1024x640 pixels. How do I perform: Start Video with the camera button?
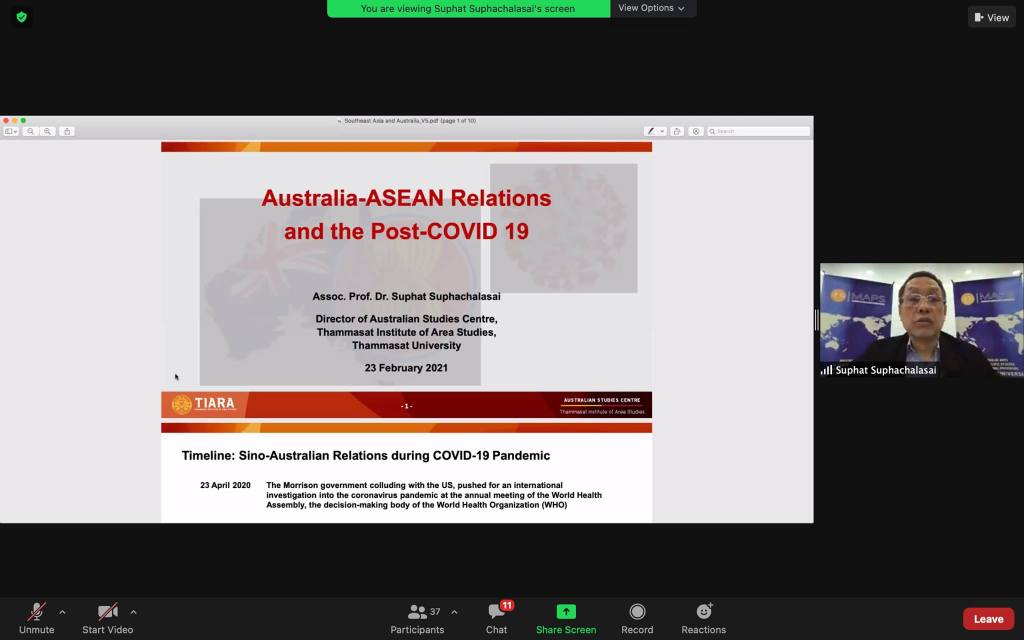[x=107, y=618]
